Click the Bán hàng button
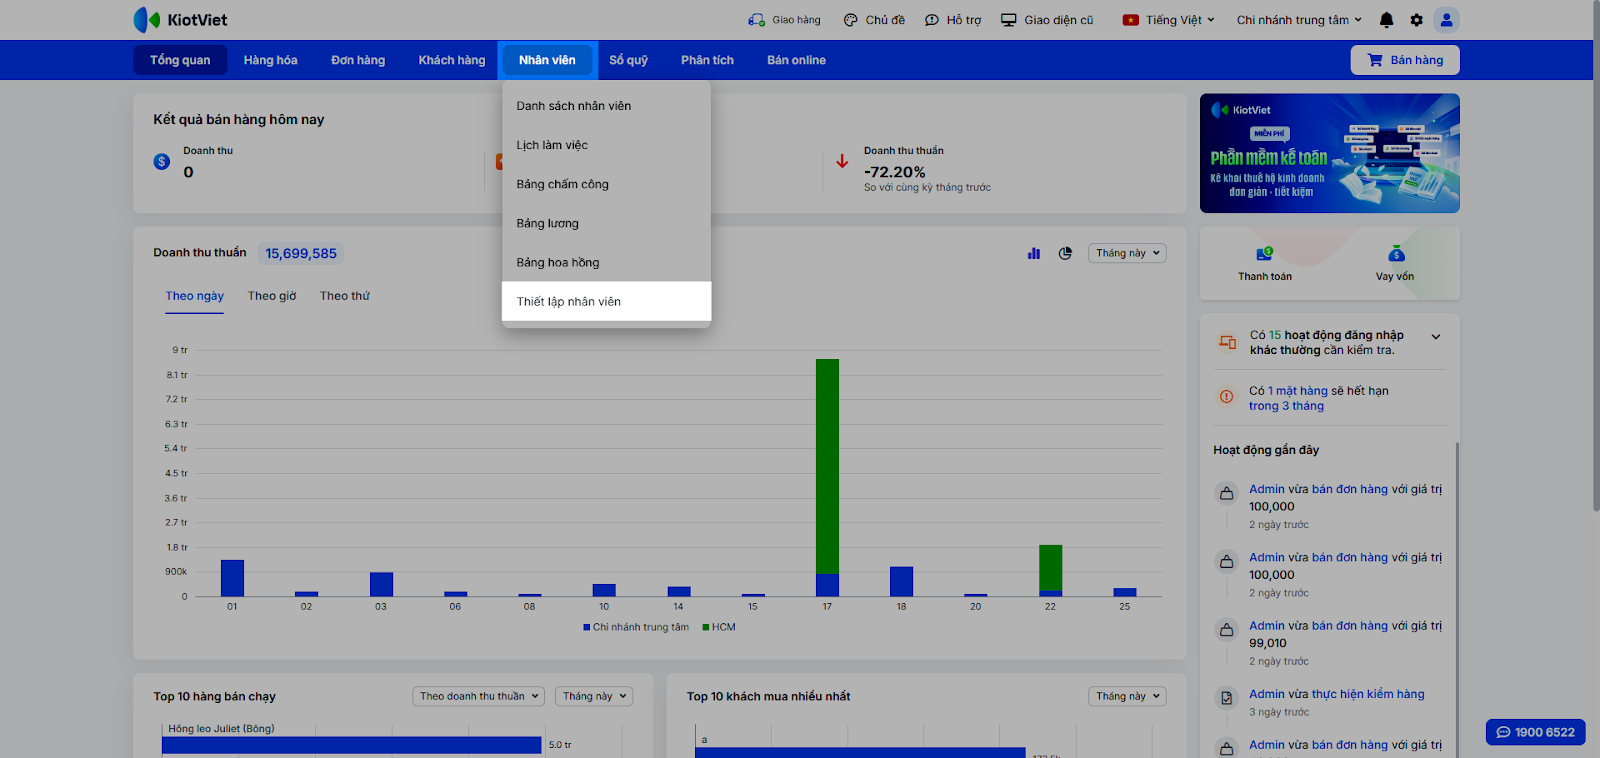The height and width of the screenshot is (758, 1600). [x=1404, y=60]
